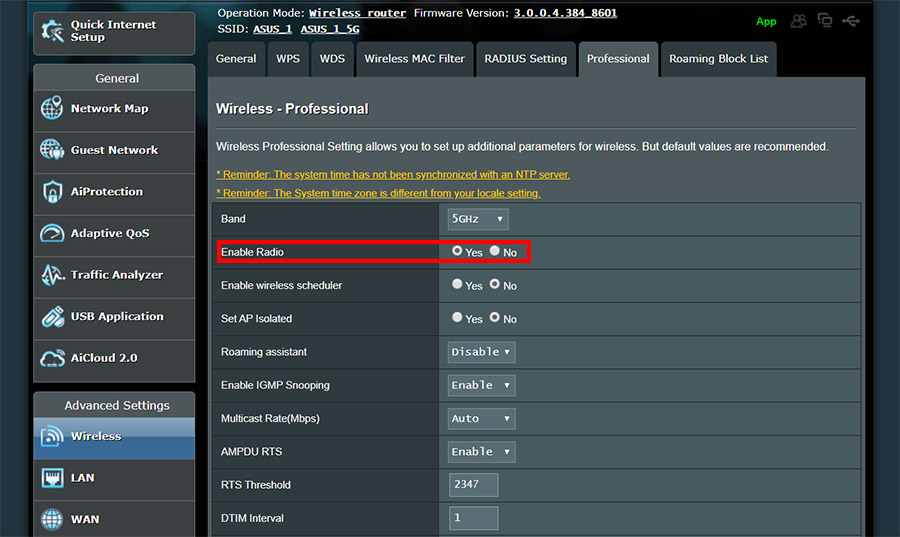Click the firmware version link
The height and width of the screenshot is (537, 900).
pos(565,13)
